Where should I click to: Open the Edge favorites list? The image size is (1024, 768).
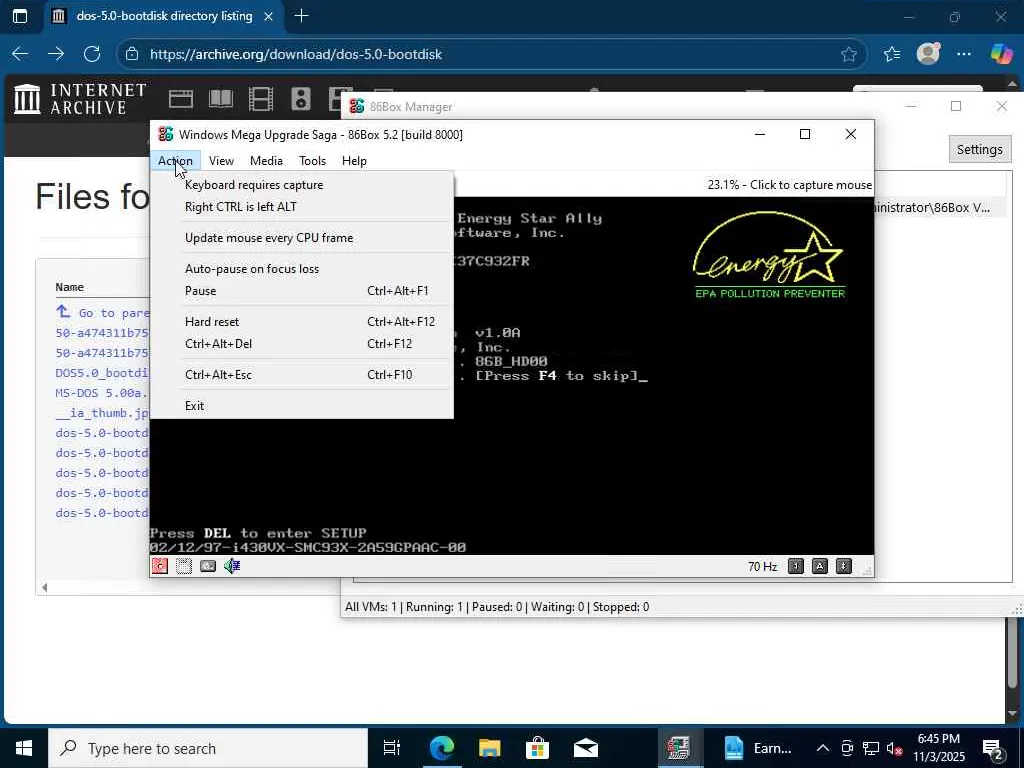892,54
